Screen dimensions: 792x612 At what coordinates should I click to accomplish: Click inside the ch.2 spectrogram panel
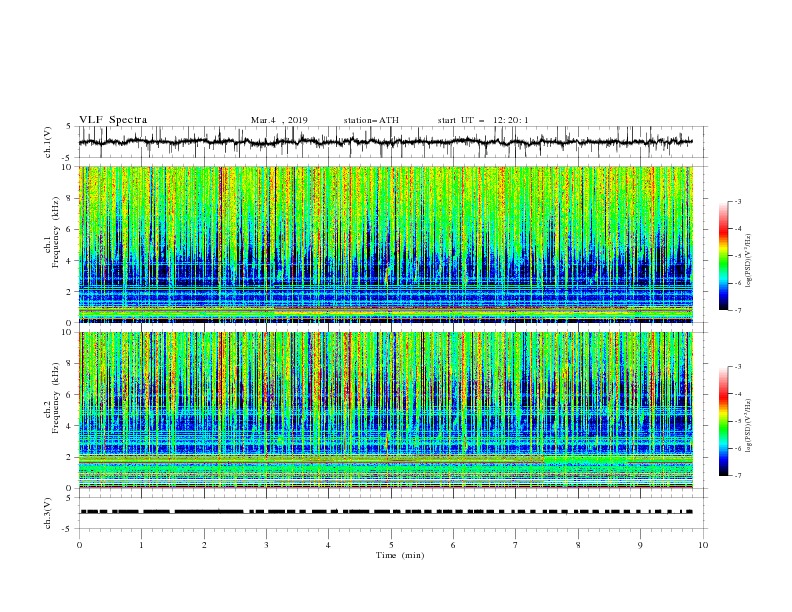click(386, 410)
